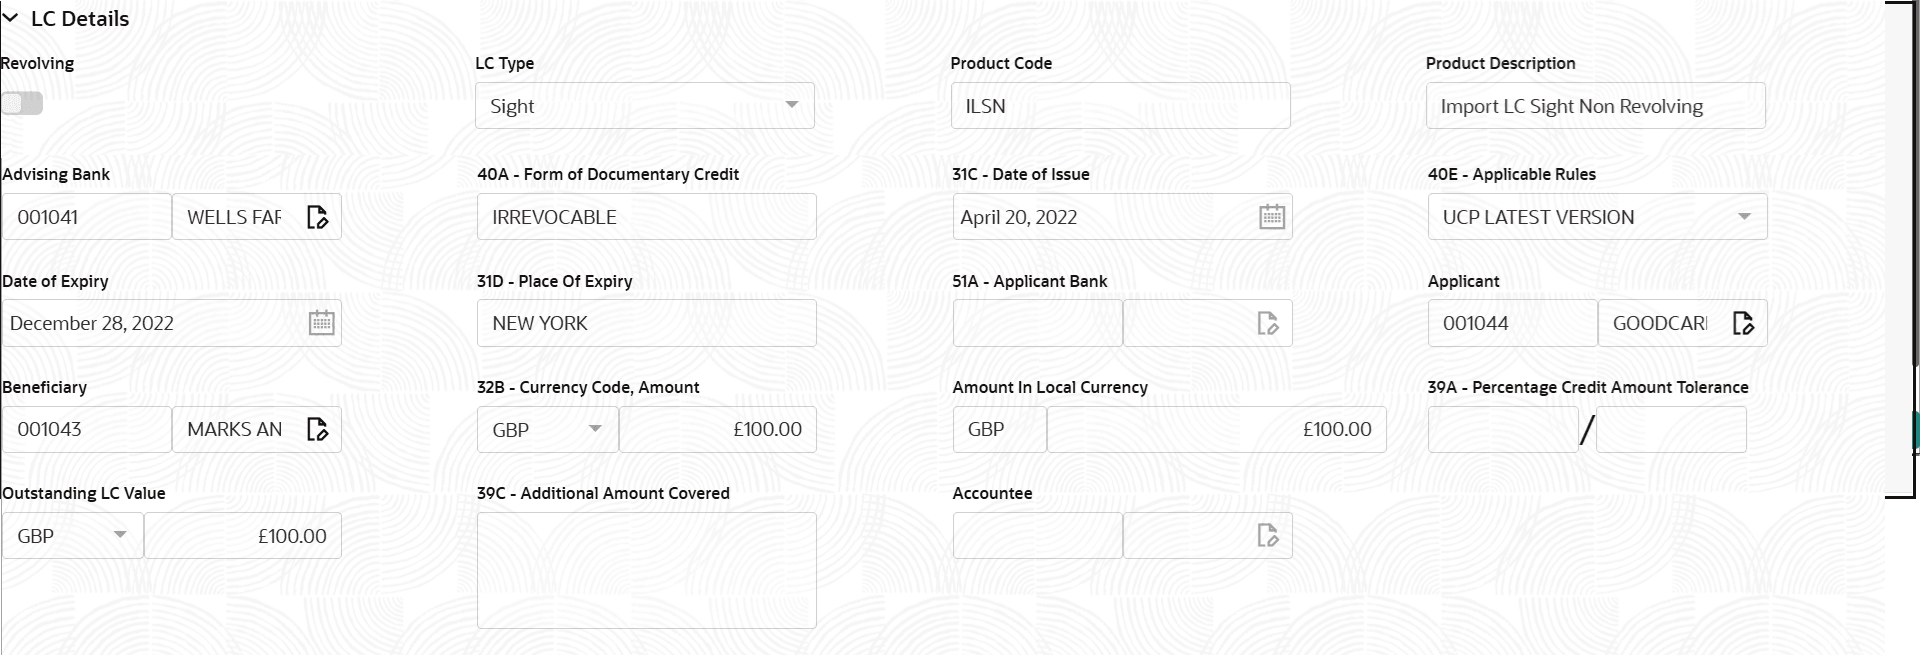Click the first 39A tolerance percentage field
This screenshot has height=655, width=1922.
click(x=1504, y=429)
